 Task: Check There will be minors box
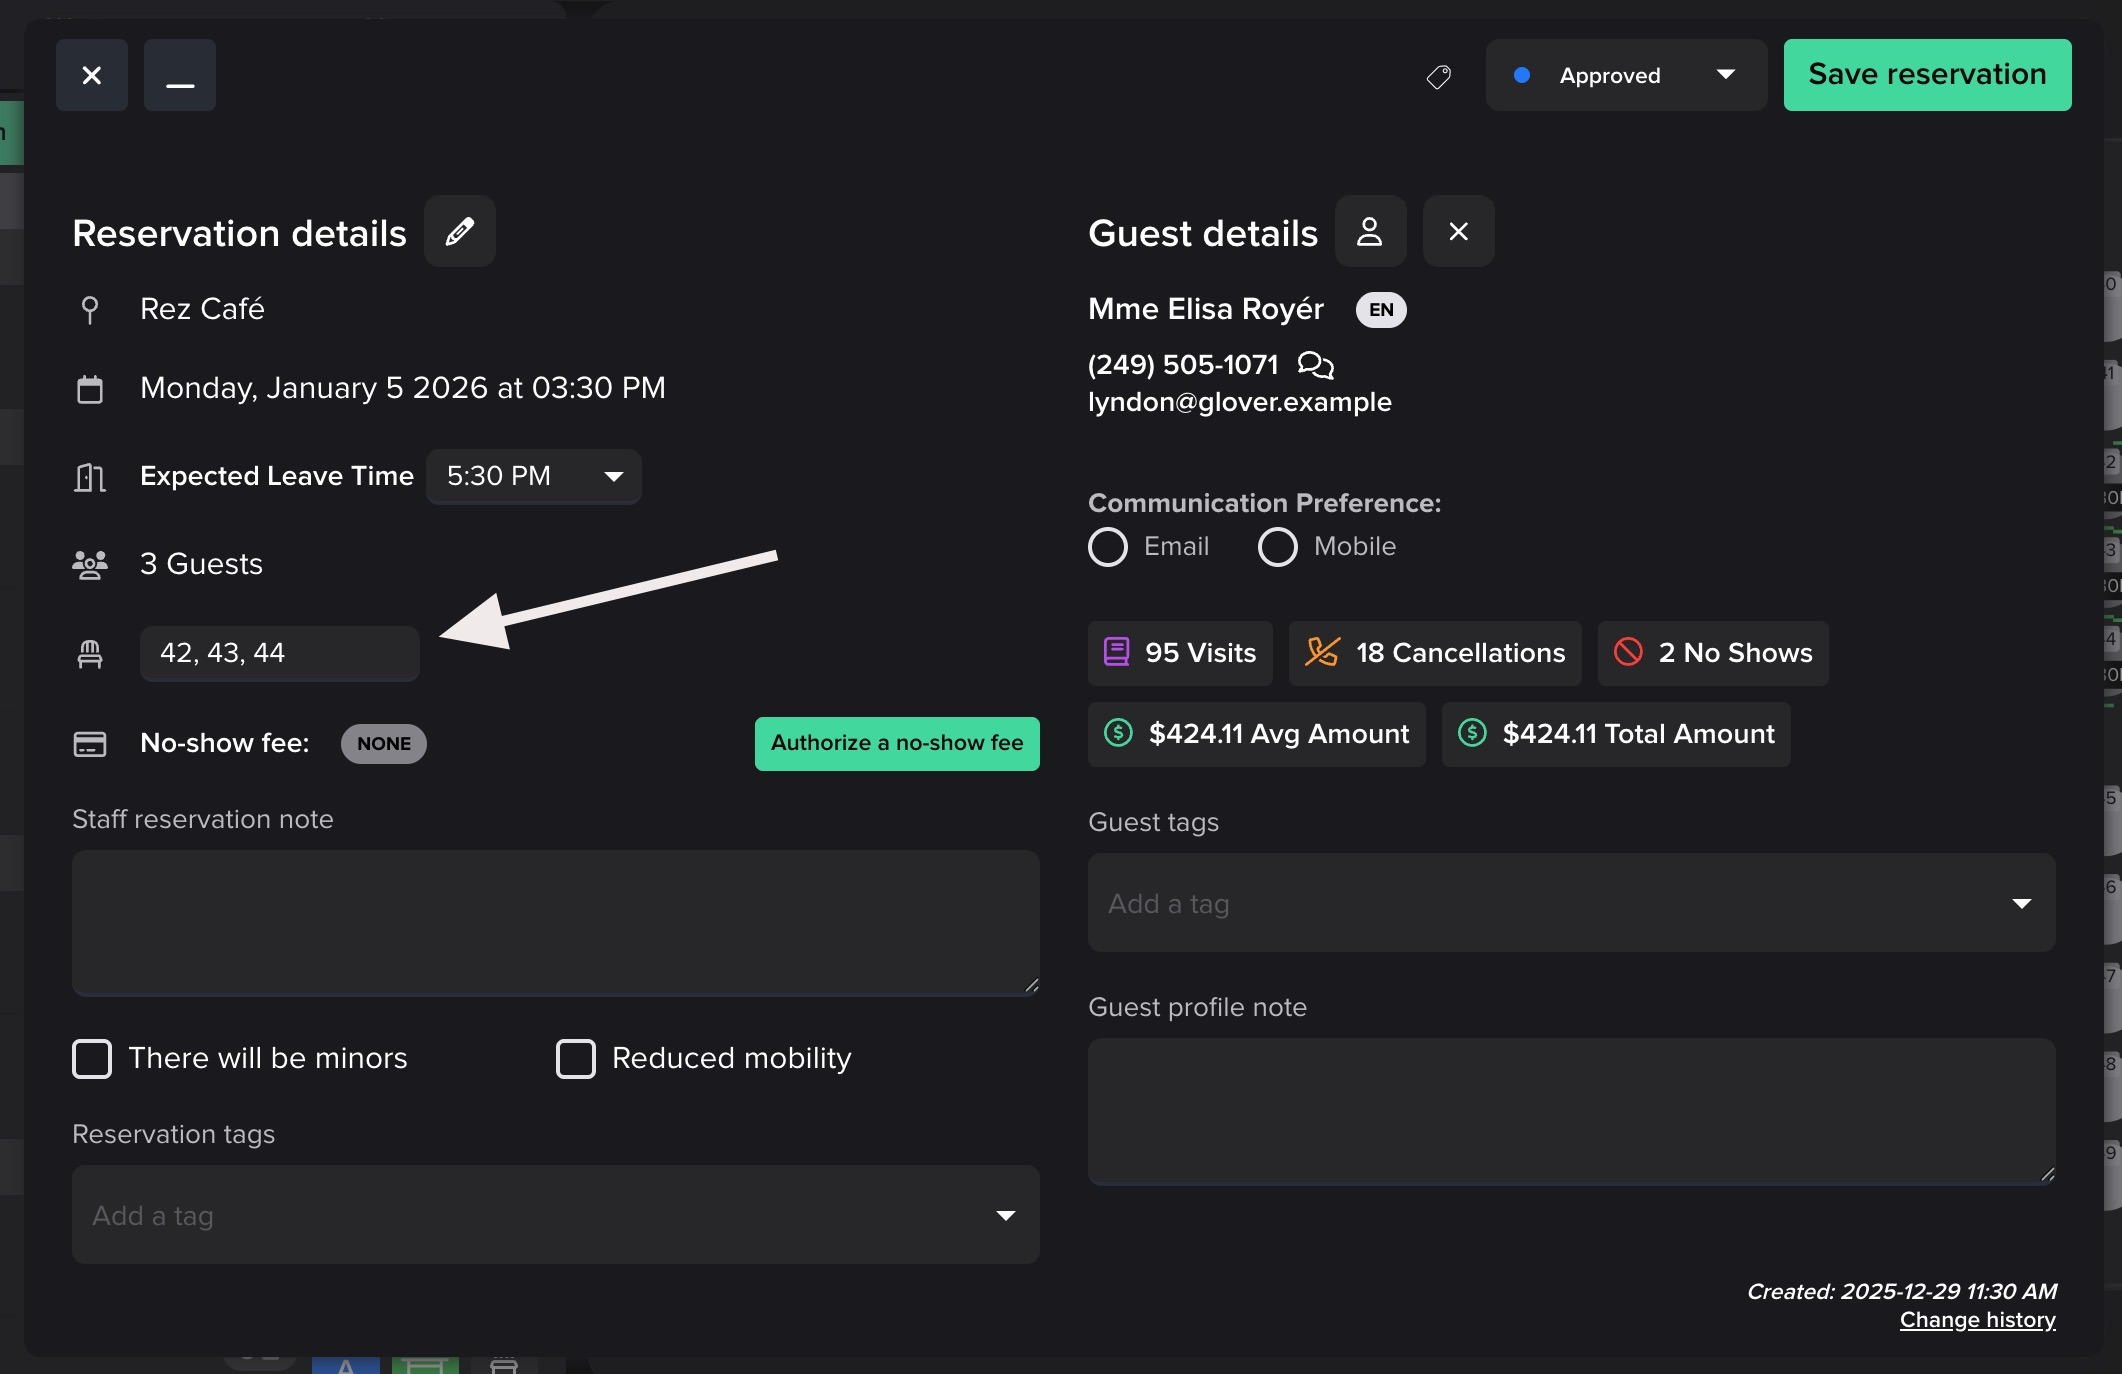(x=92, y=1058)
